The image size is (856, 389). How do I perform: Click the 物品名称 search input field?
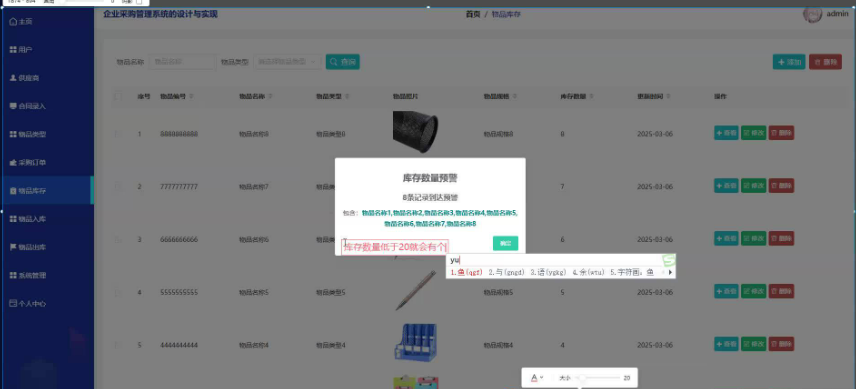point(182,62)
